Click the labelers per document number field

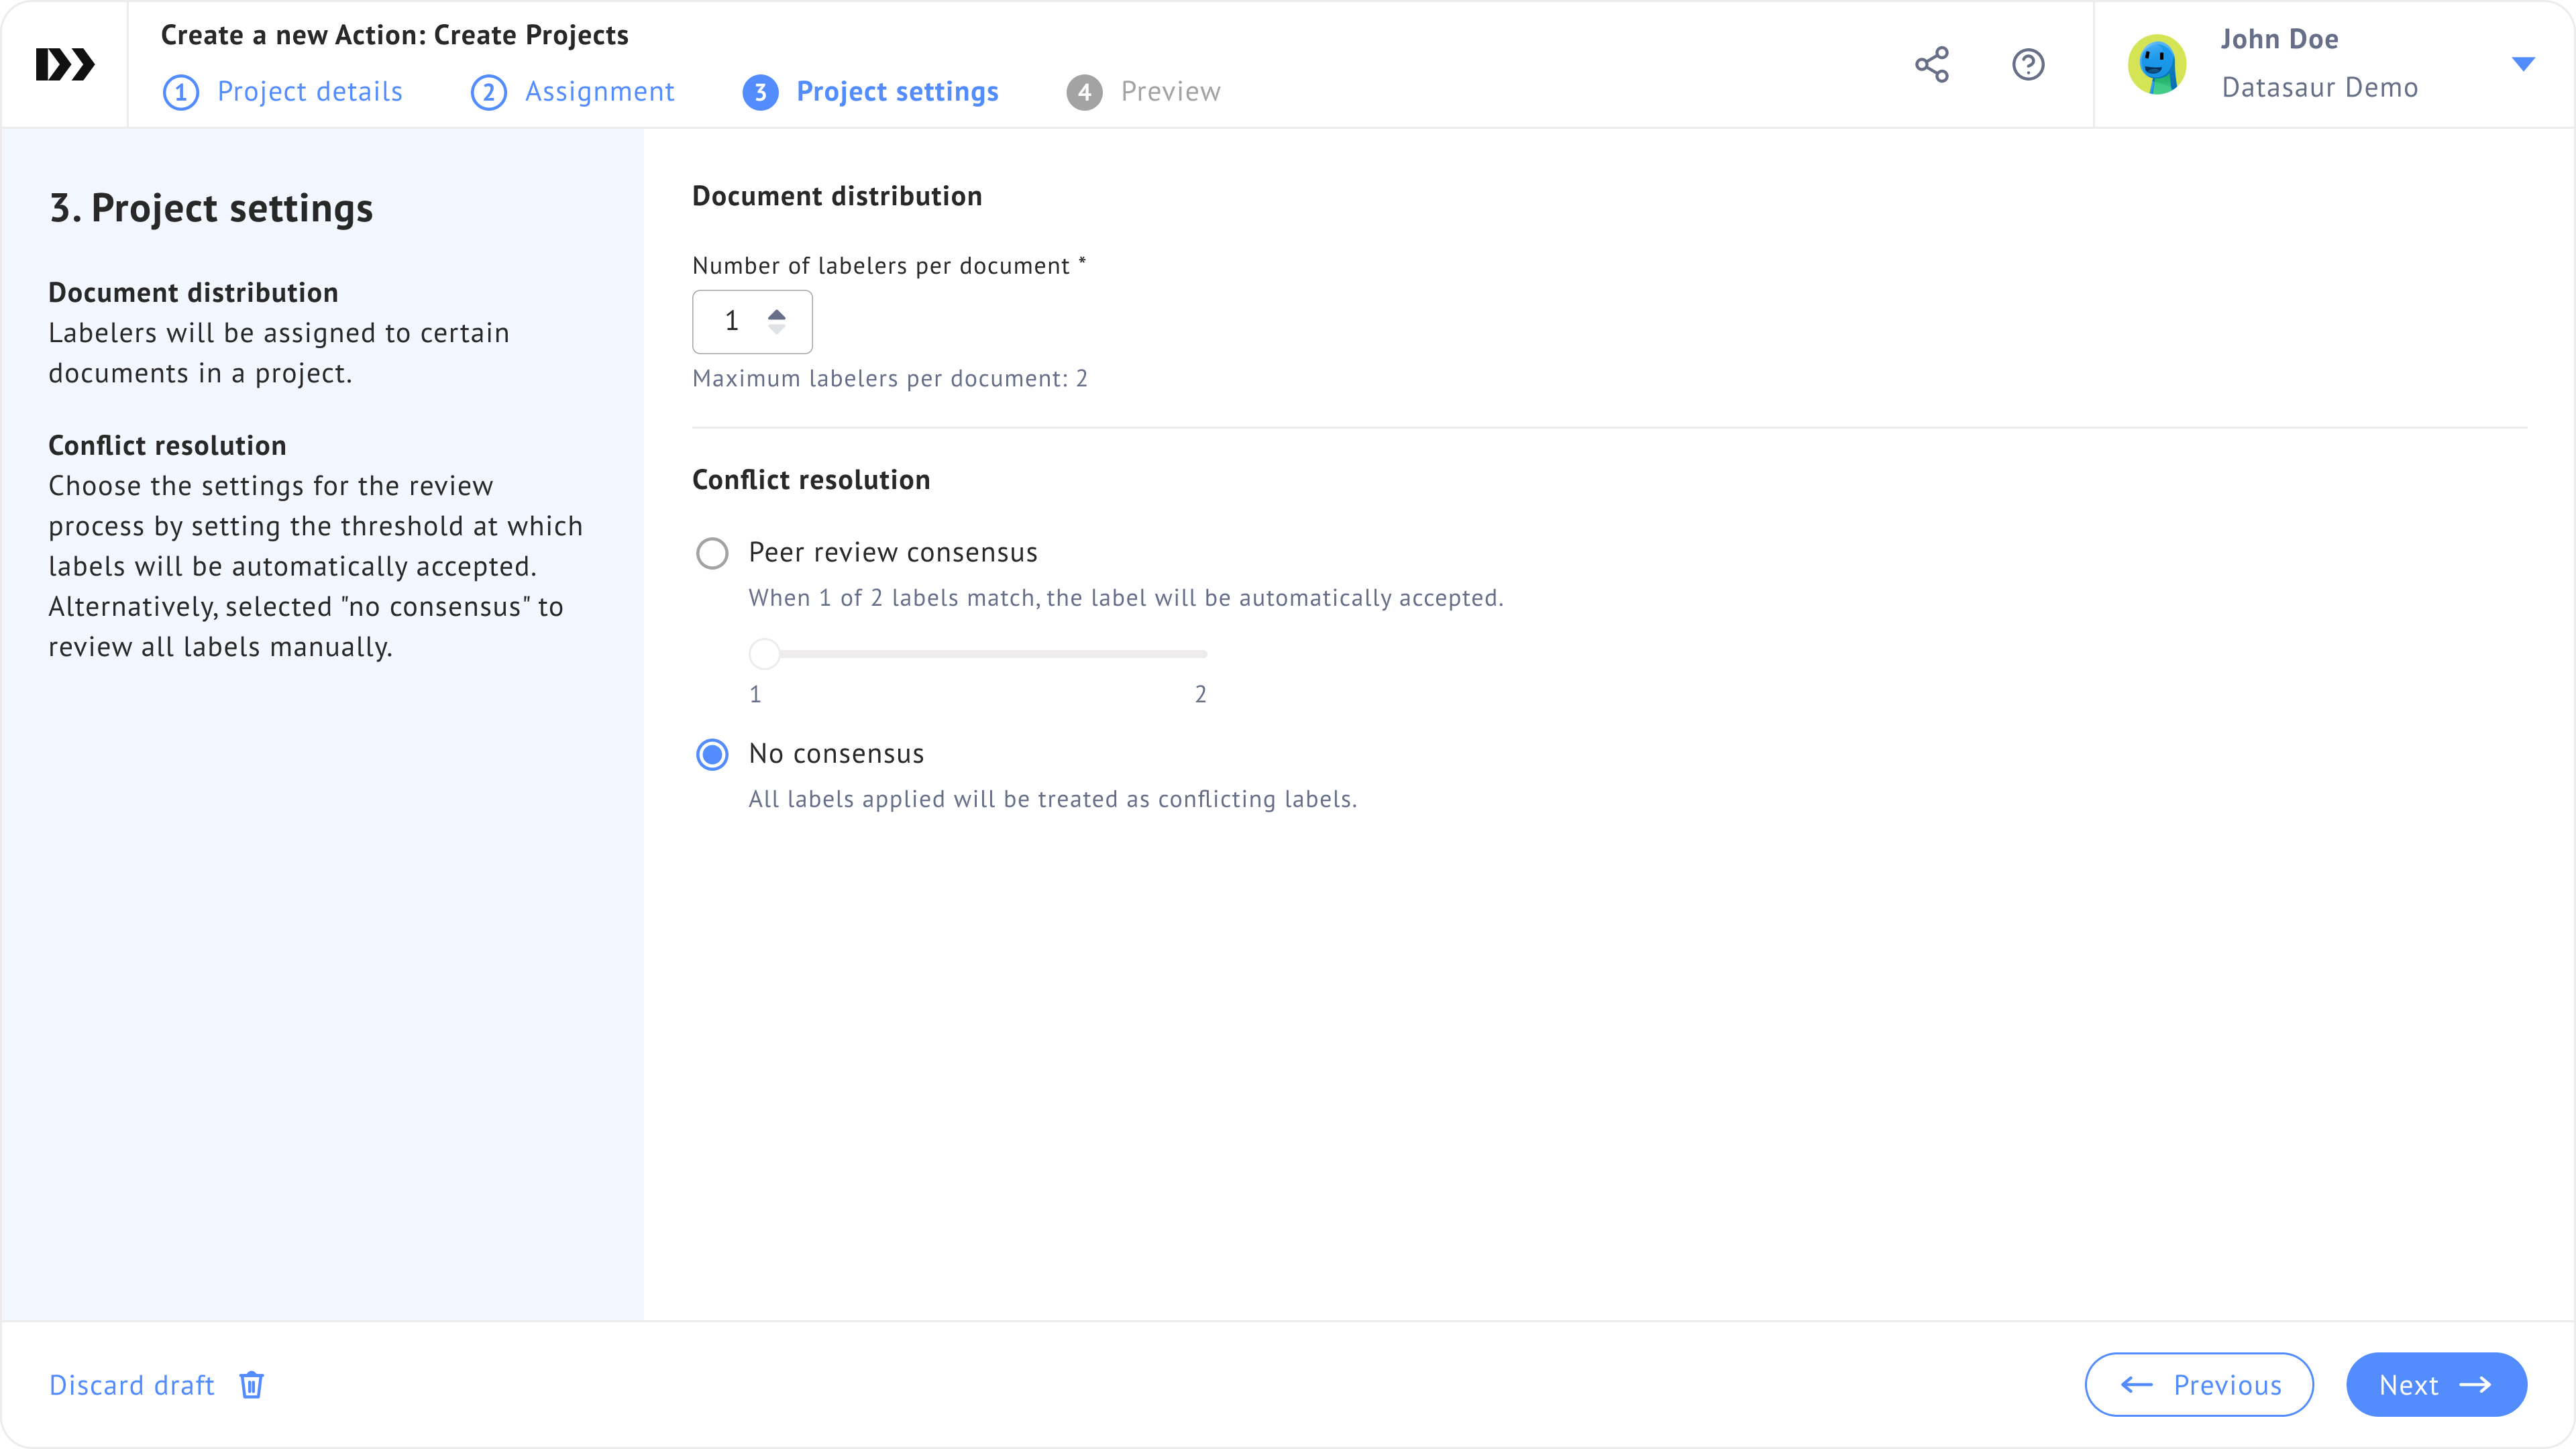pos(731,321)
